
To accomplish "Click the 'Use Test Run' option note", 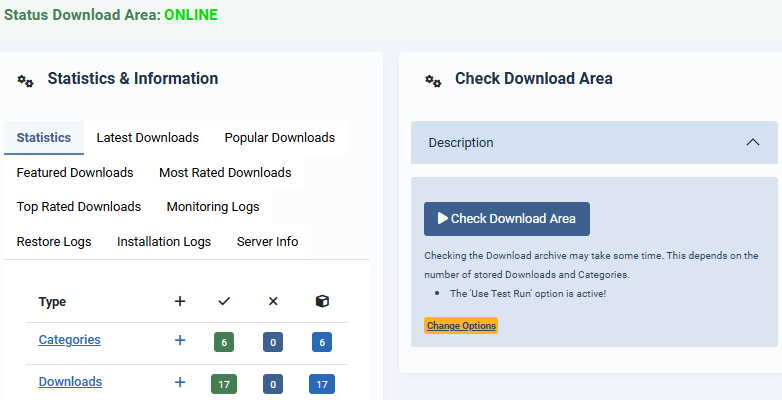I will tap(528, 294).
